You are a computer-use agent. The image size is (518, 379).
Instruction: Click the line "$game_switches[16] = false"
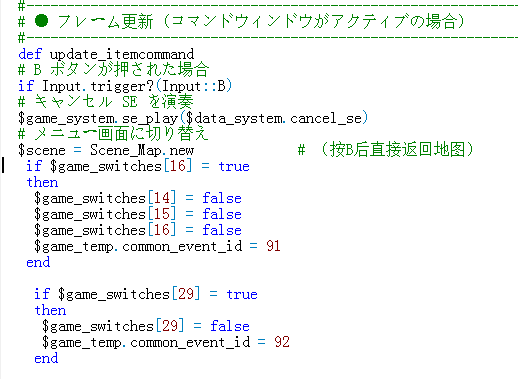138,230
